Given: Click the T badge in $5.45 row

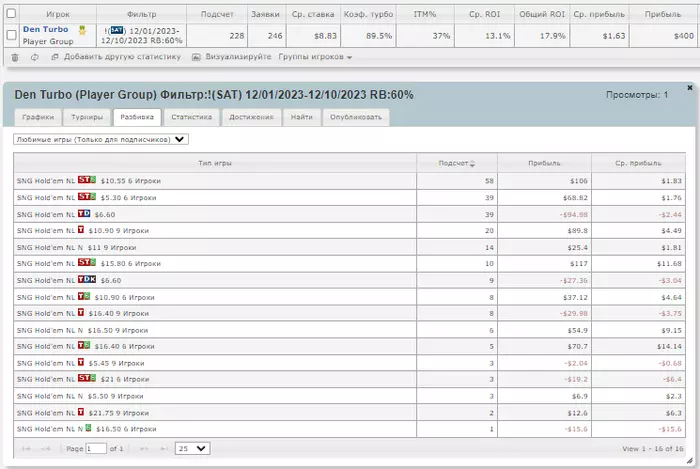Looking at the screenshot, I should click(x=81, y=362).
